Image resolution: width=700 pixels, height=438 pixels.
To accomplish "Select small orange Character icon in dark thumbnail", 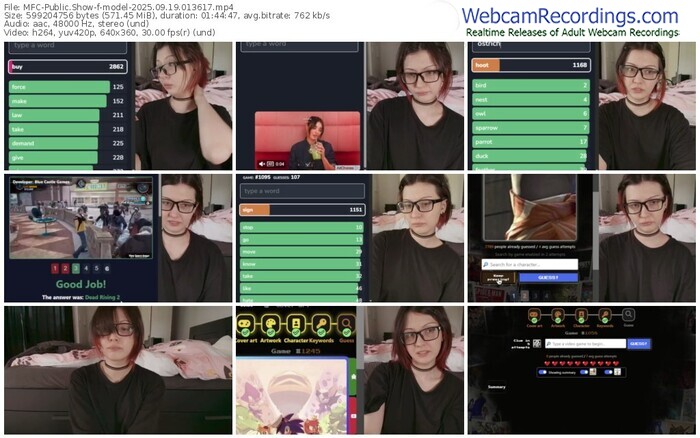I will (x=581, y=316).
